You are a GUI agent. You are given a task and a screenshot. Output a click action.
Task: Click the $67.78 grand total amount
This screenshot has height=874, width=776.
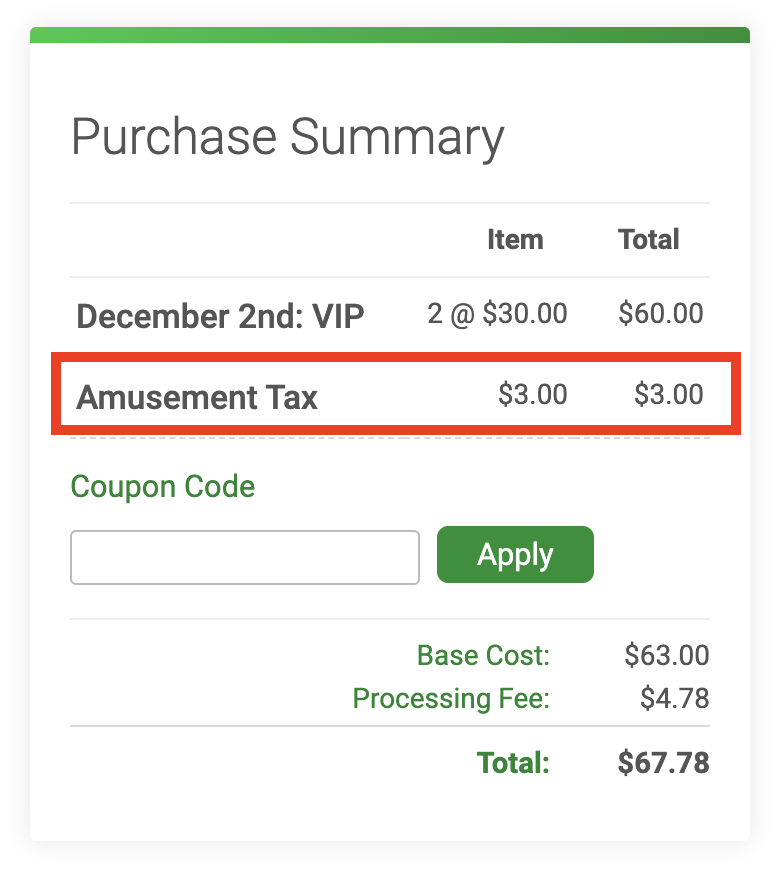663,764
